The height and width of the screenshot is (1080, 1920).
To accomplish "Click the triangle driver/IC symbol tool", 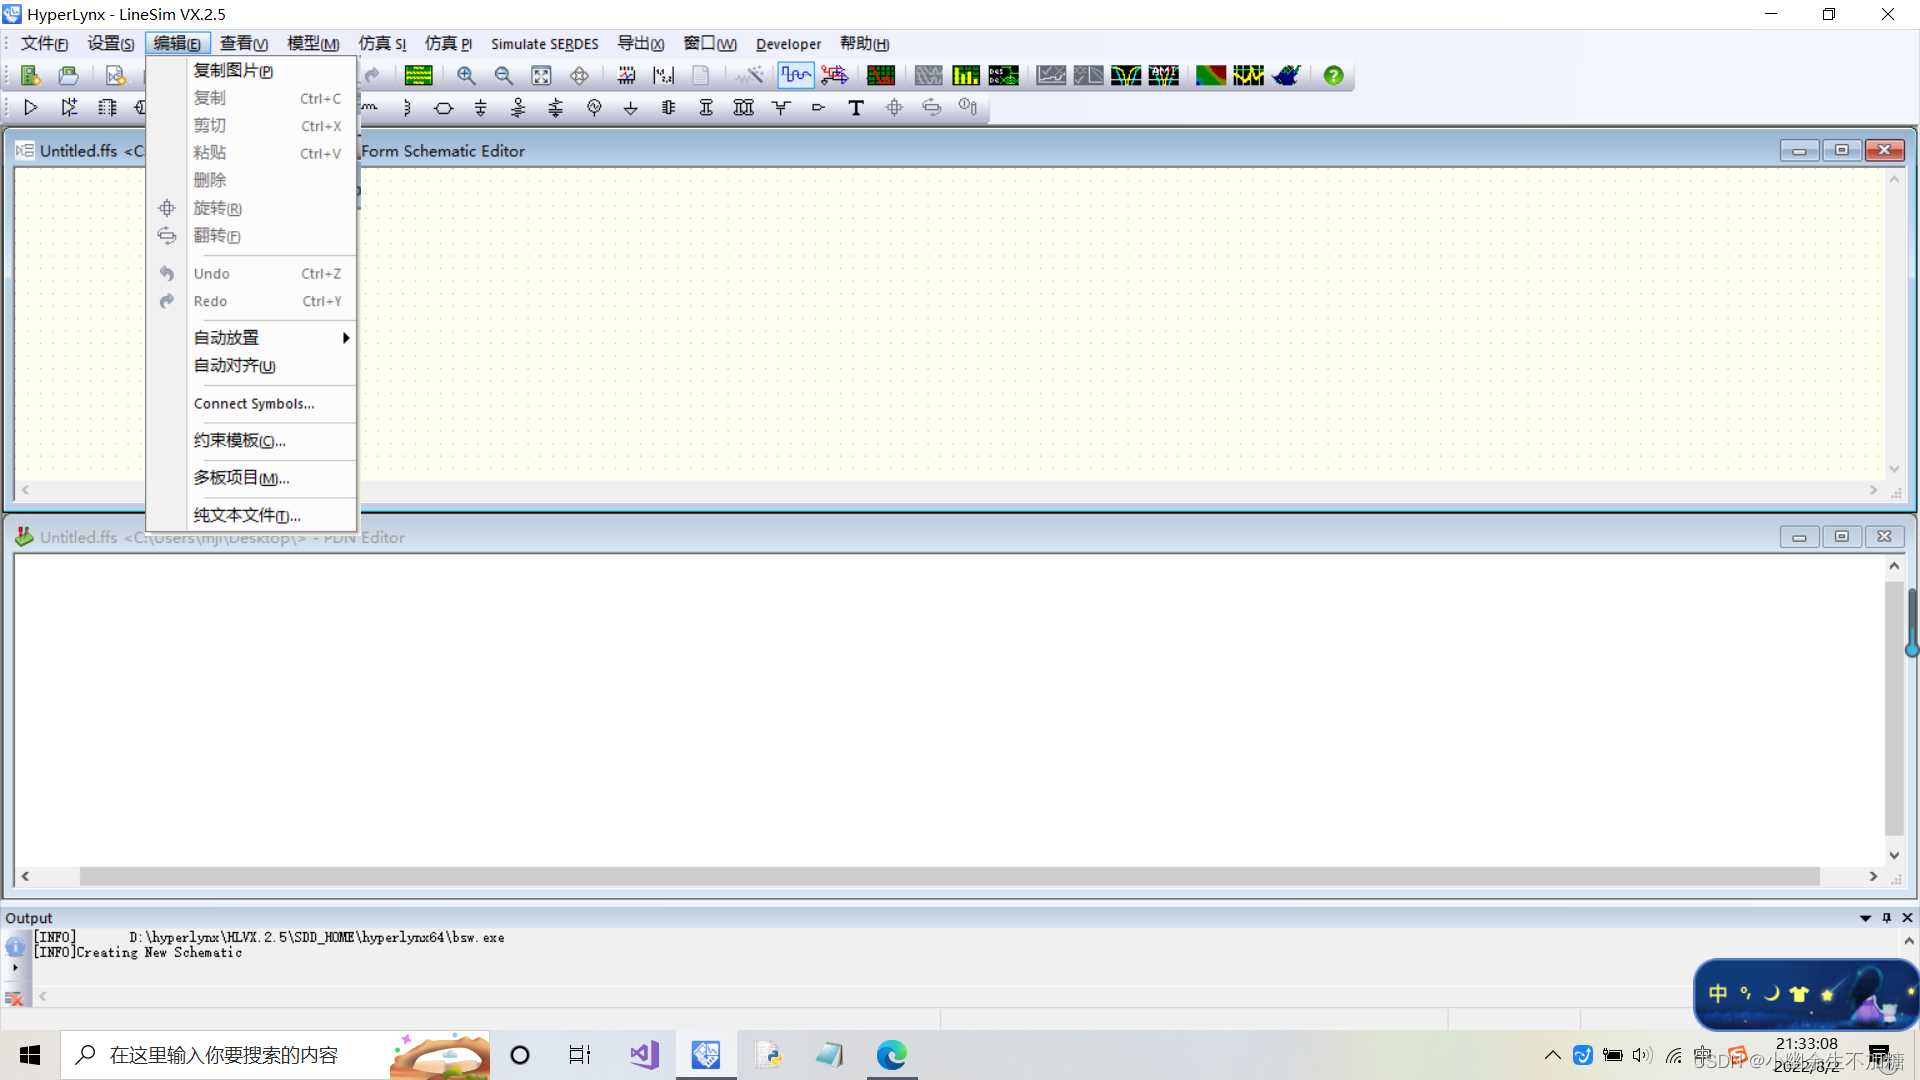I will (x=30, y=107).
